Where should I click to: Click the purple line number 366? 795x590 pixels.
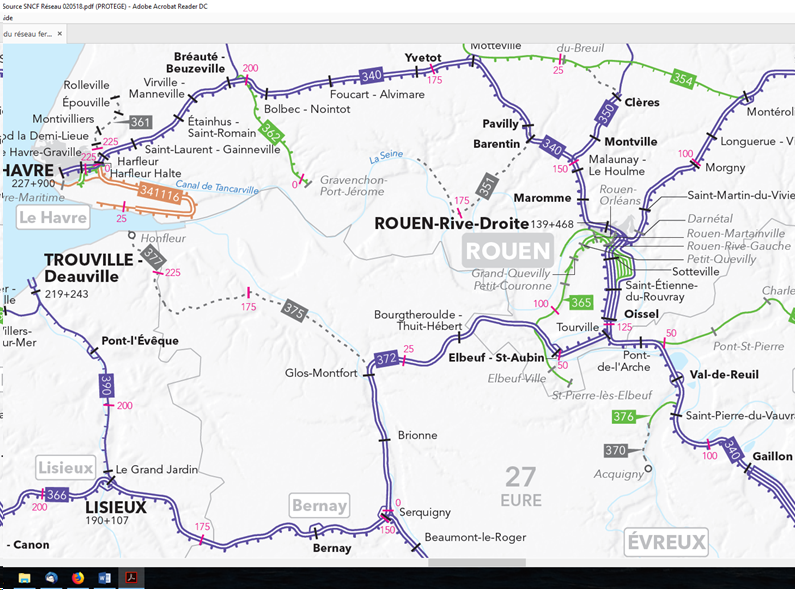pyautogui.click(x=57, y=495)
